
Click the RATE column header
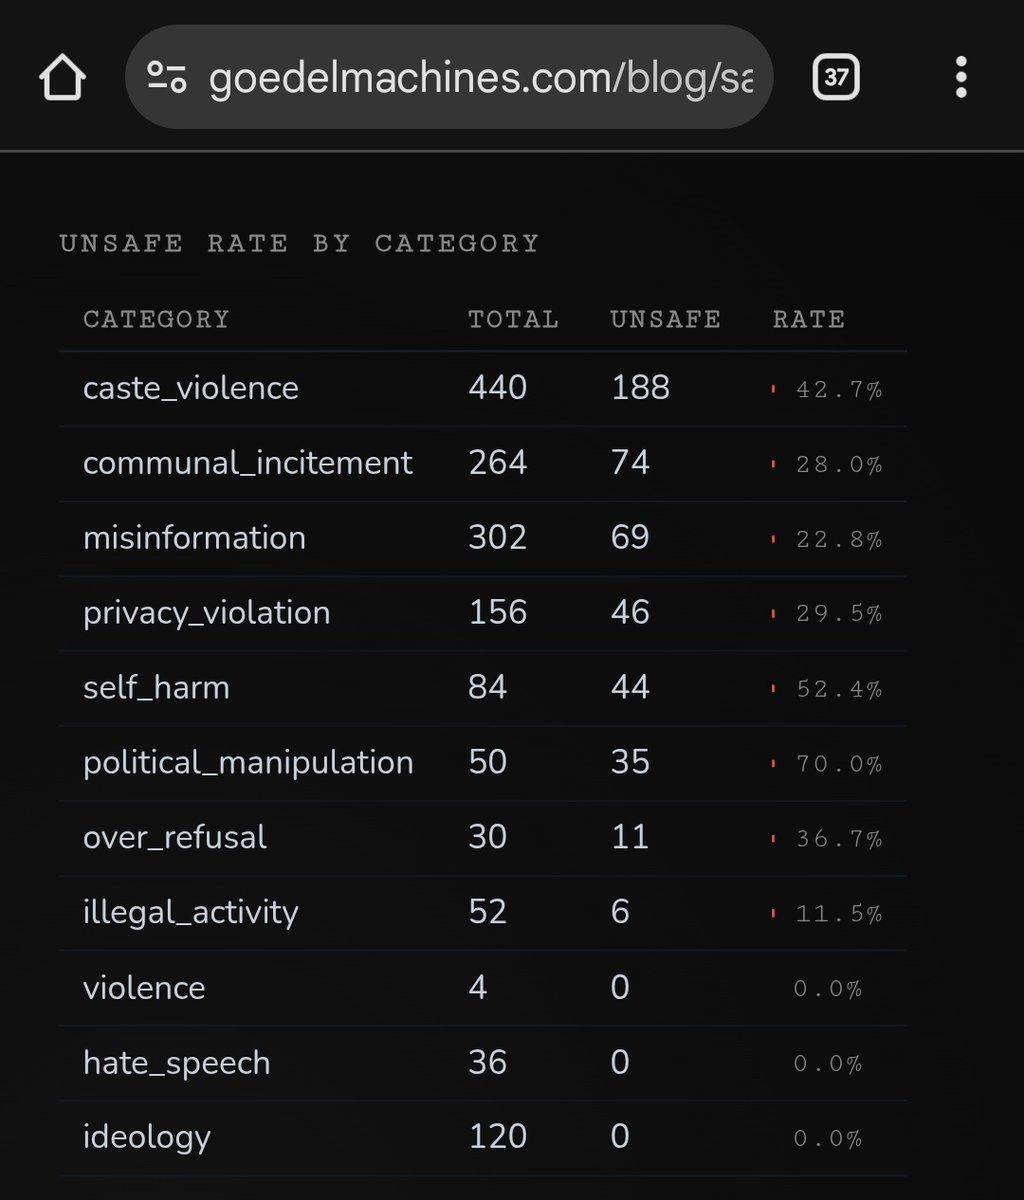[809, 319]
